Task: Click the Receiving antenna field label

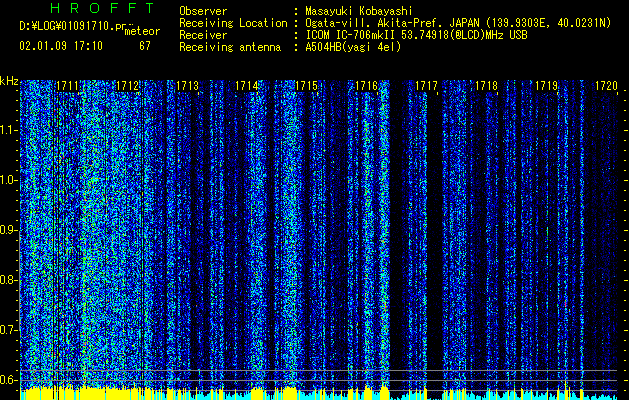Action: tap(230, 47)
